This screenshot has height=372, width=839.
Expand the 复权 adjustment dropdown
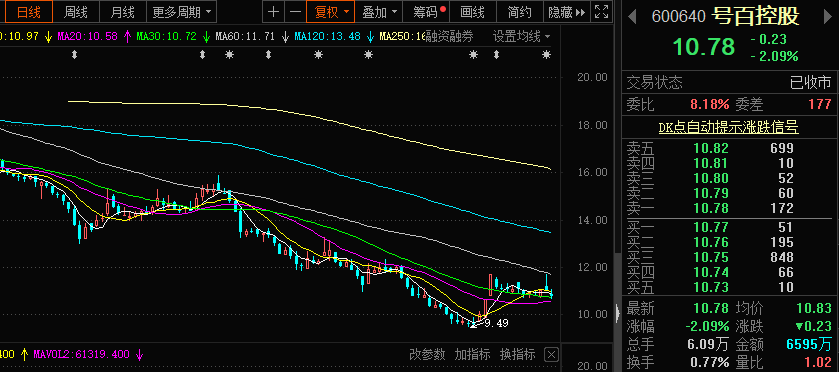point(331,12)
